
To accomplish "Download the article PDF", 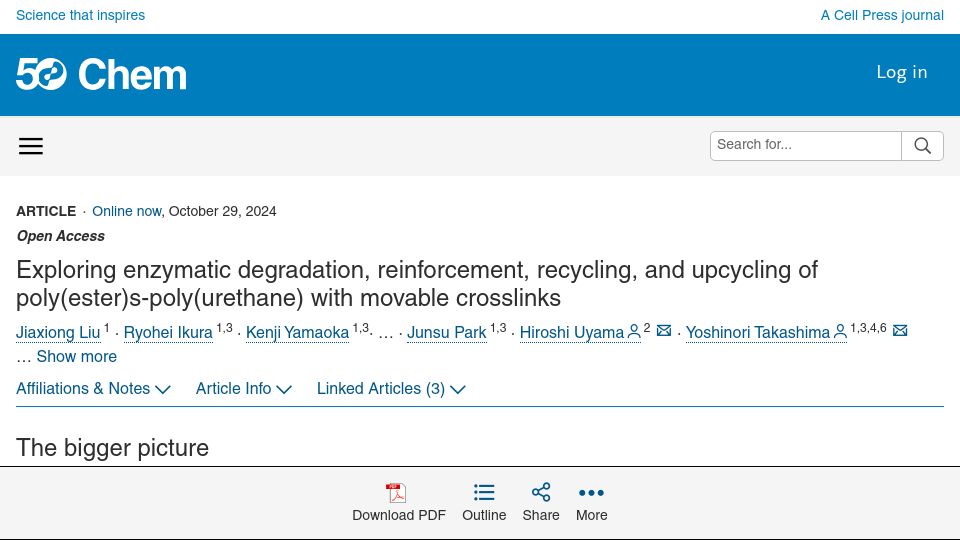I will (399, 503).
